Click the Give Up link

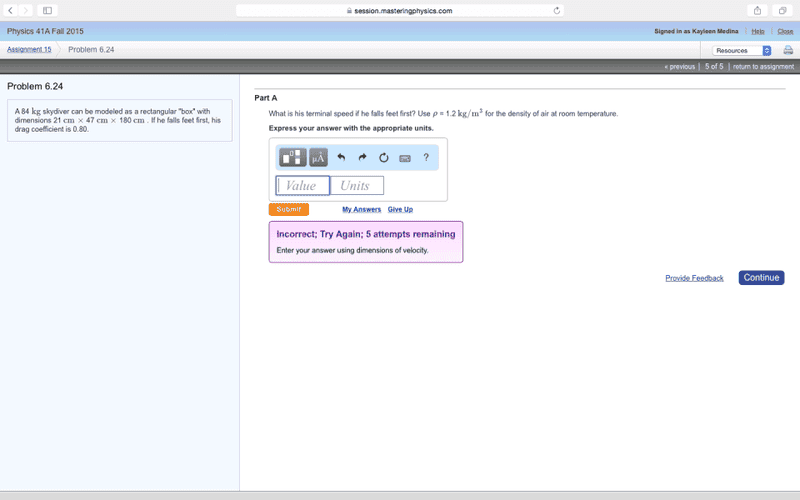(400, 209)
